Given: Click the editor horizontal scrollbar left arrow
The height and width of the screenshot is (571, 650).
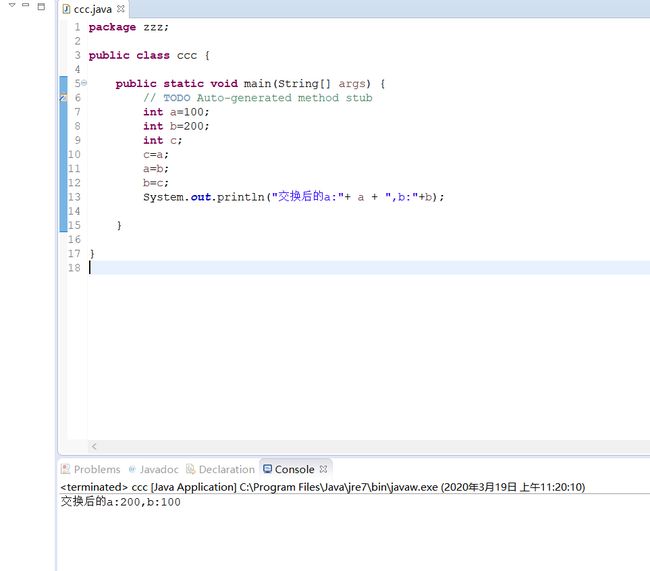Looking at the screenshot, I should click(x=94, y=446).
